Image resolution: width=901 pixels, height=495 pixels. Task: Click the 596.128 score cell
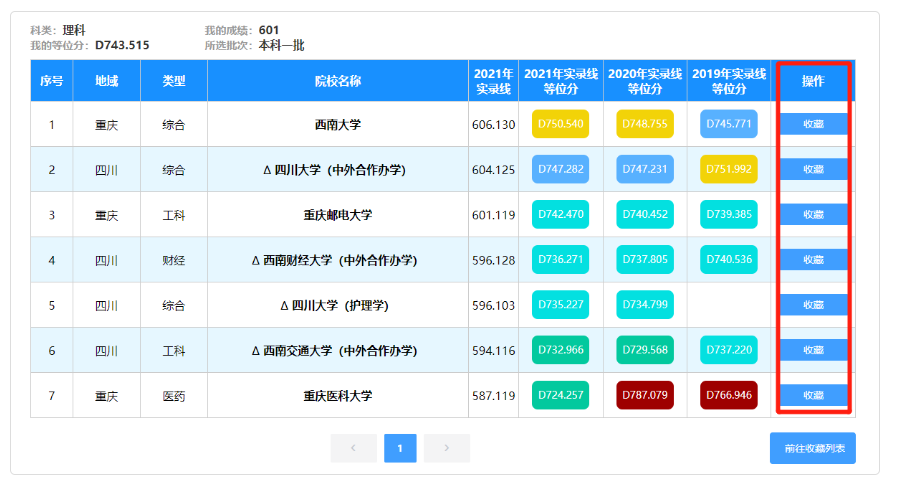(494, 260)
